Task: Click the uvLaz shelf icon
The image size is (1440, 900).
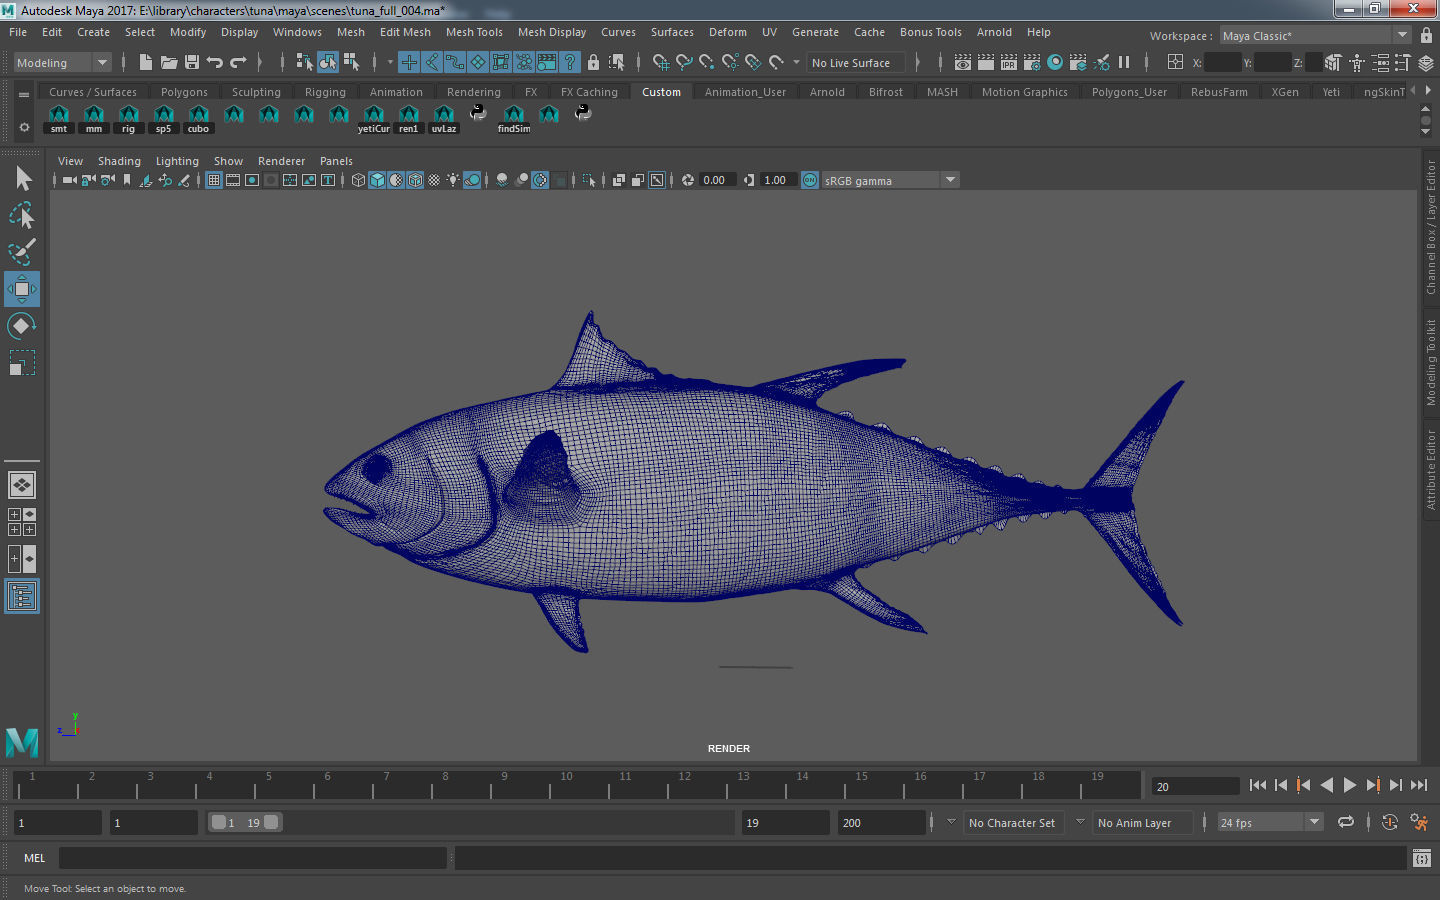Action: 444,119
